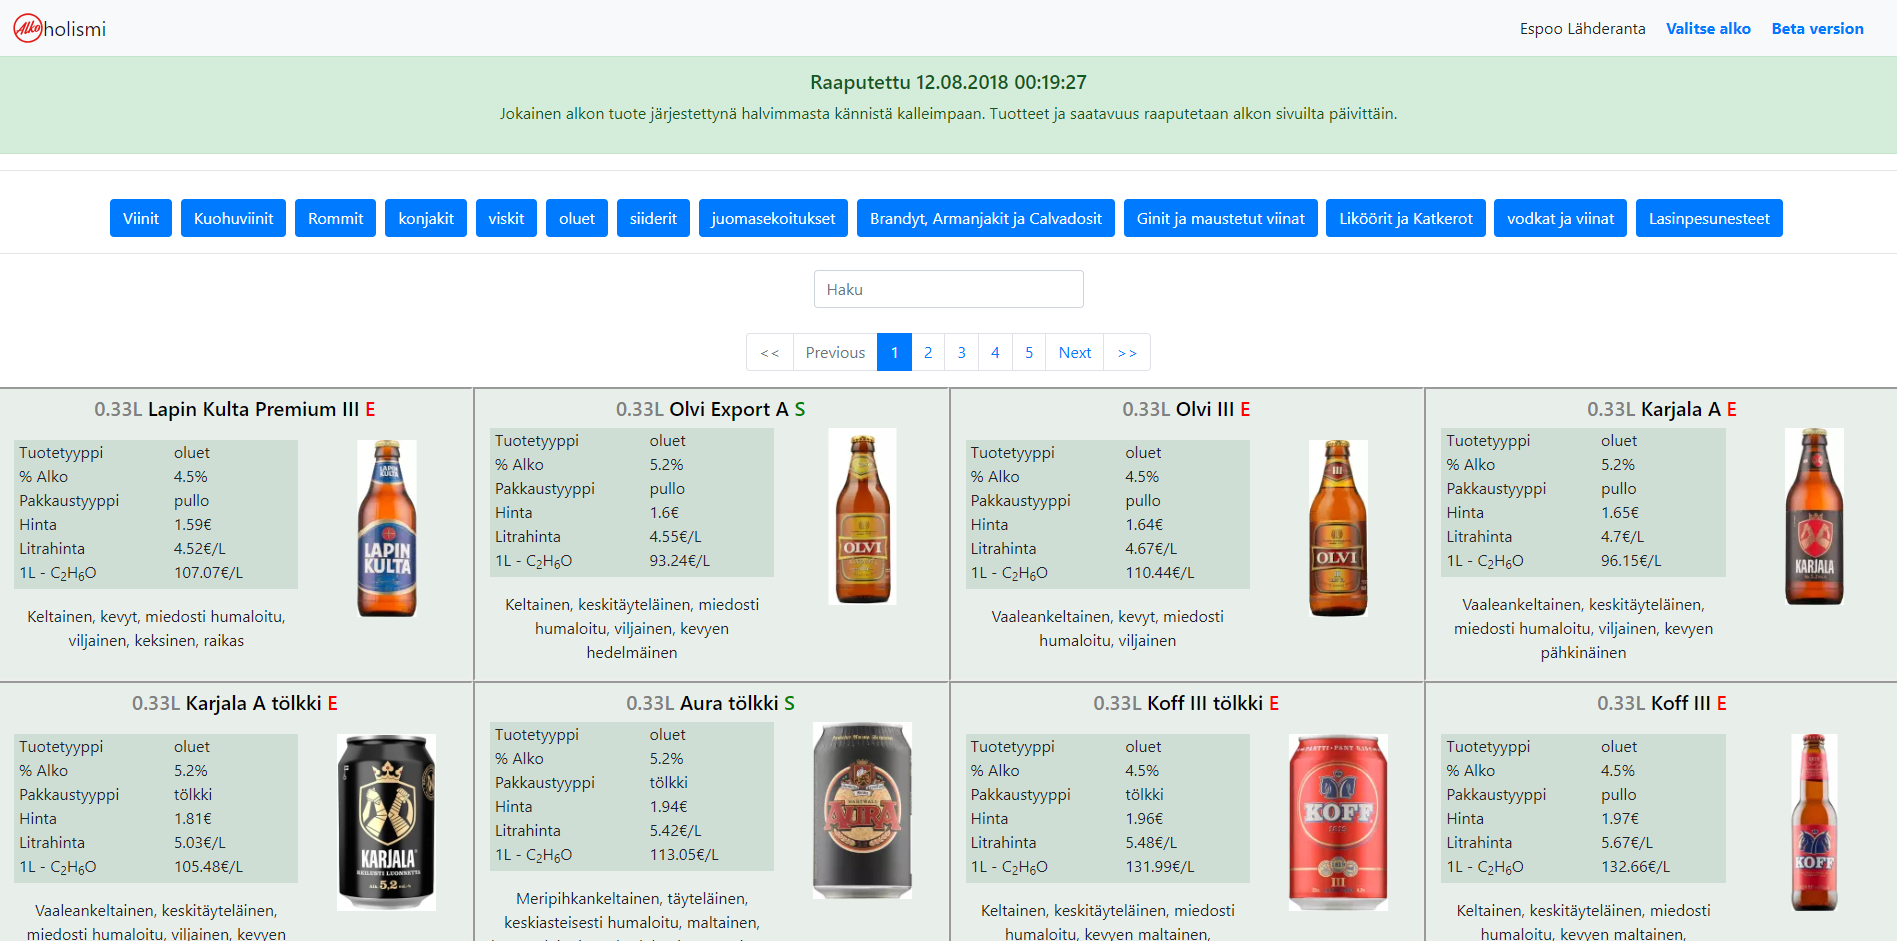Select pagination page 1
The width and height of the screenshot is (1897, 941).
click(894, 352)
